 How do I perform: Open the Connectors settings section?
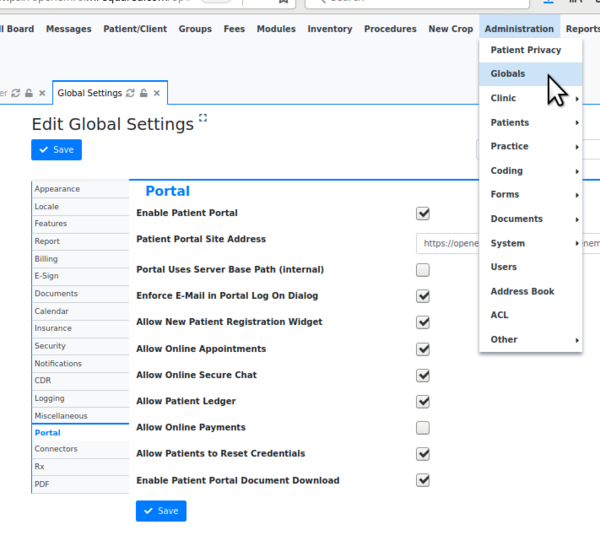(80, 449)
